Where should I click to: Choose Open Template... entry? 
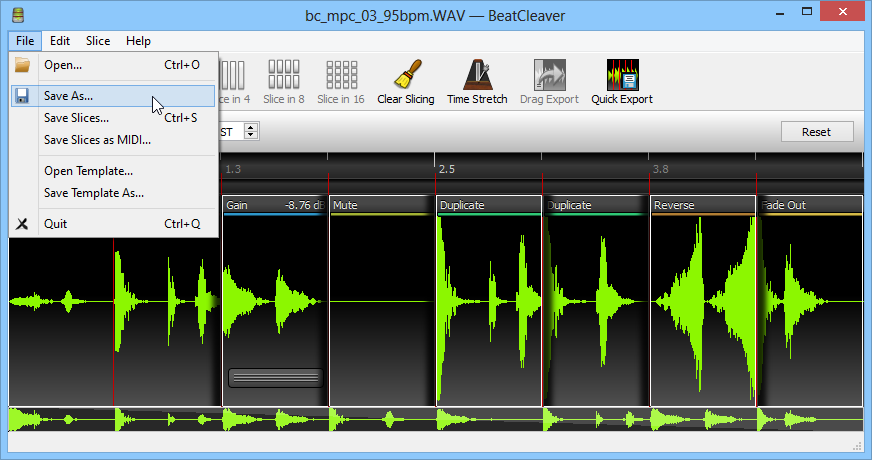click(x=113, y=171)
